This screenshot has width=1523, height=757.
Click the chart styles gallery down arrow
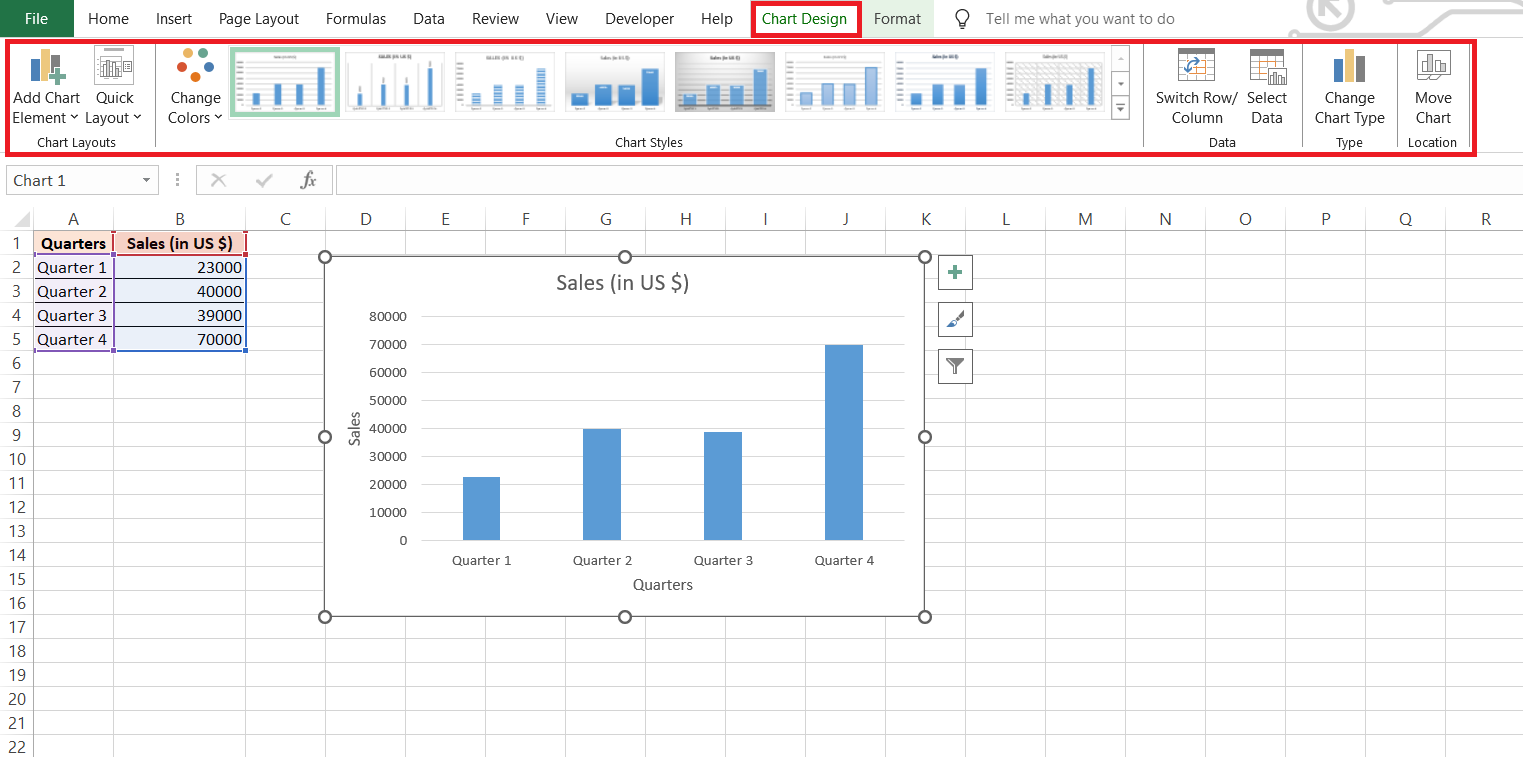point(1120,83)
